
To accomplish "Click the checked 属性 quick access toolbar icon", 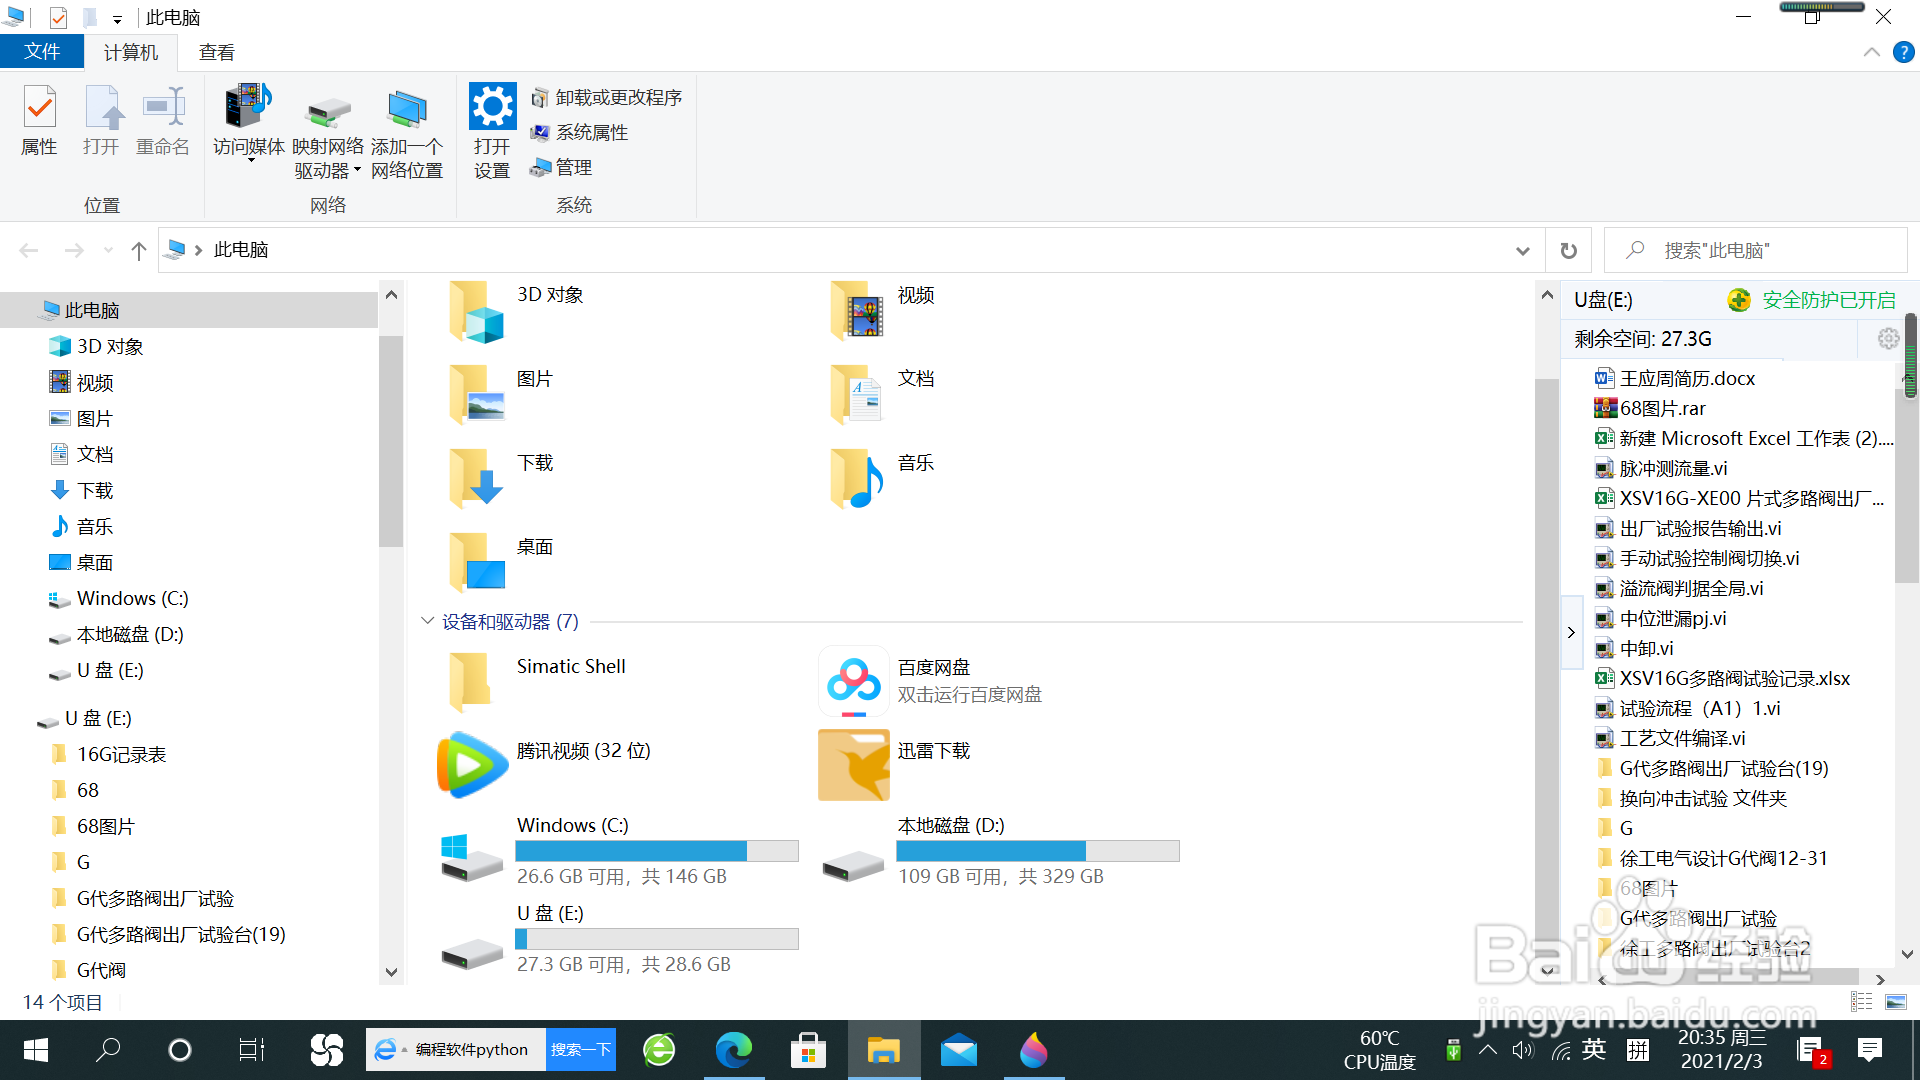I will click(x=58, y=17).
